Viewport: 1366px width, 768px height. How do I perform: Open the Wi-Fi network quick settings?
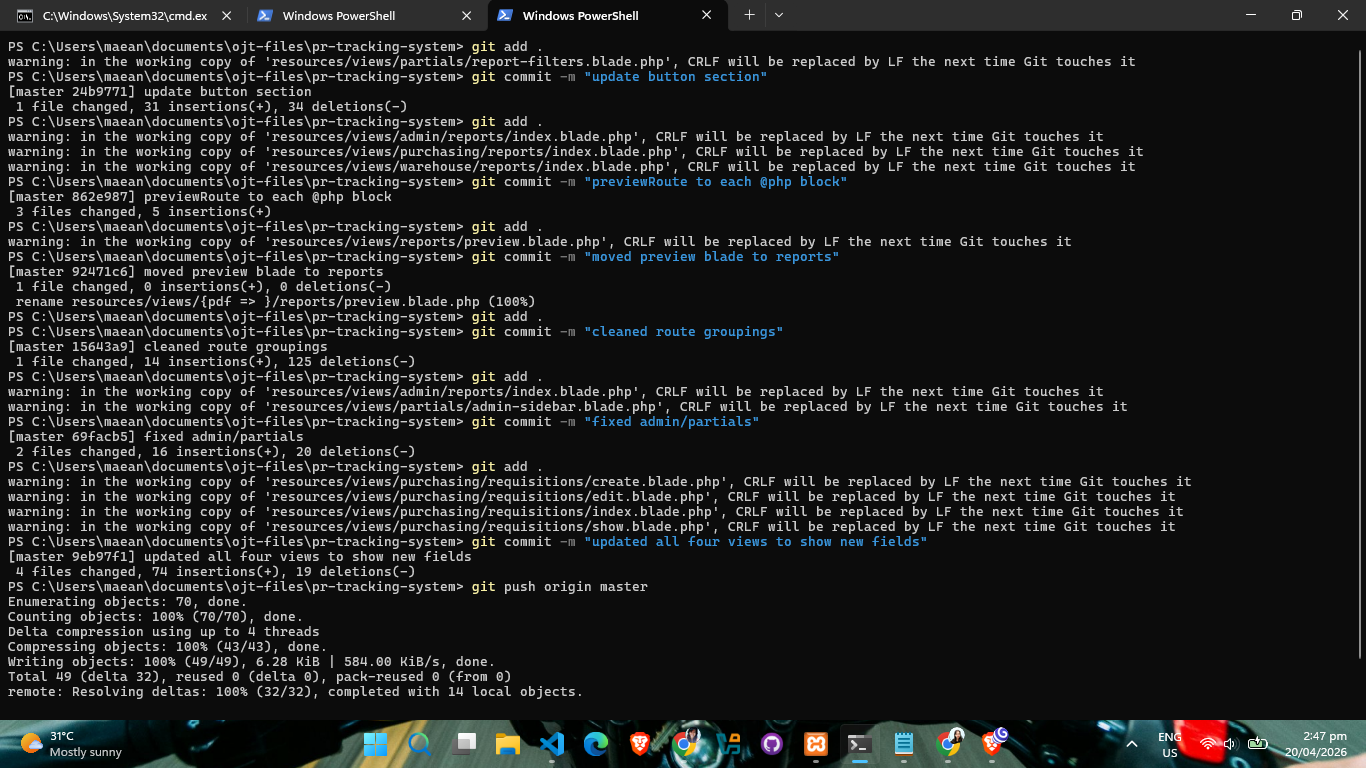click(1208, 744)
